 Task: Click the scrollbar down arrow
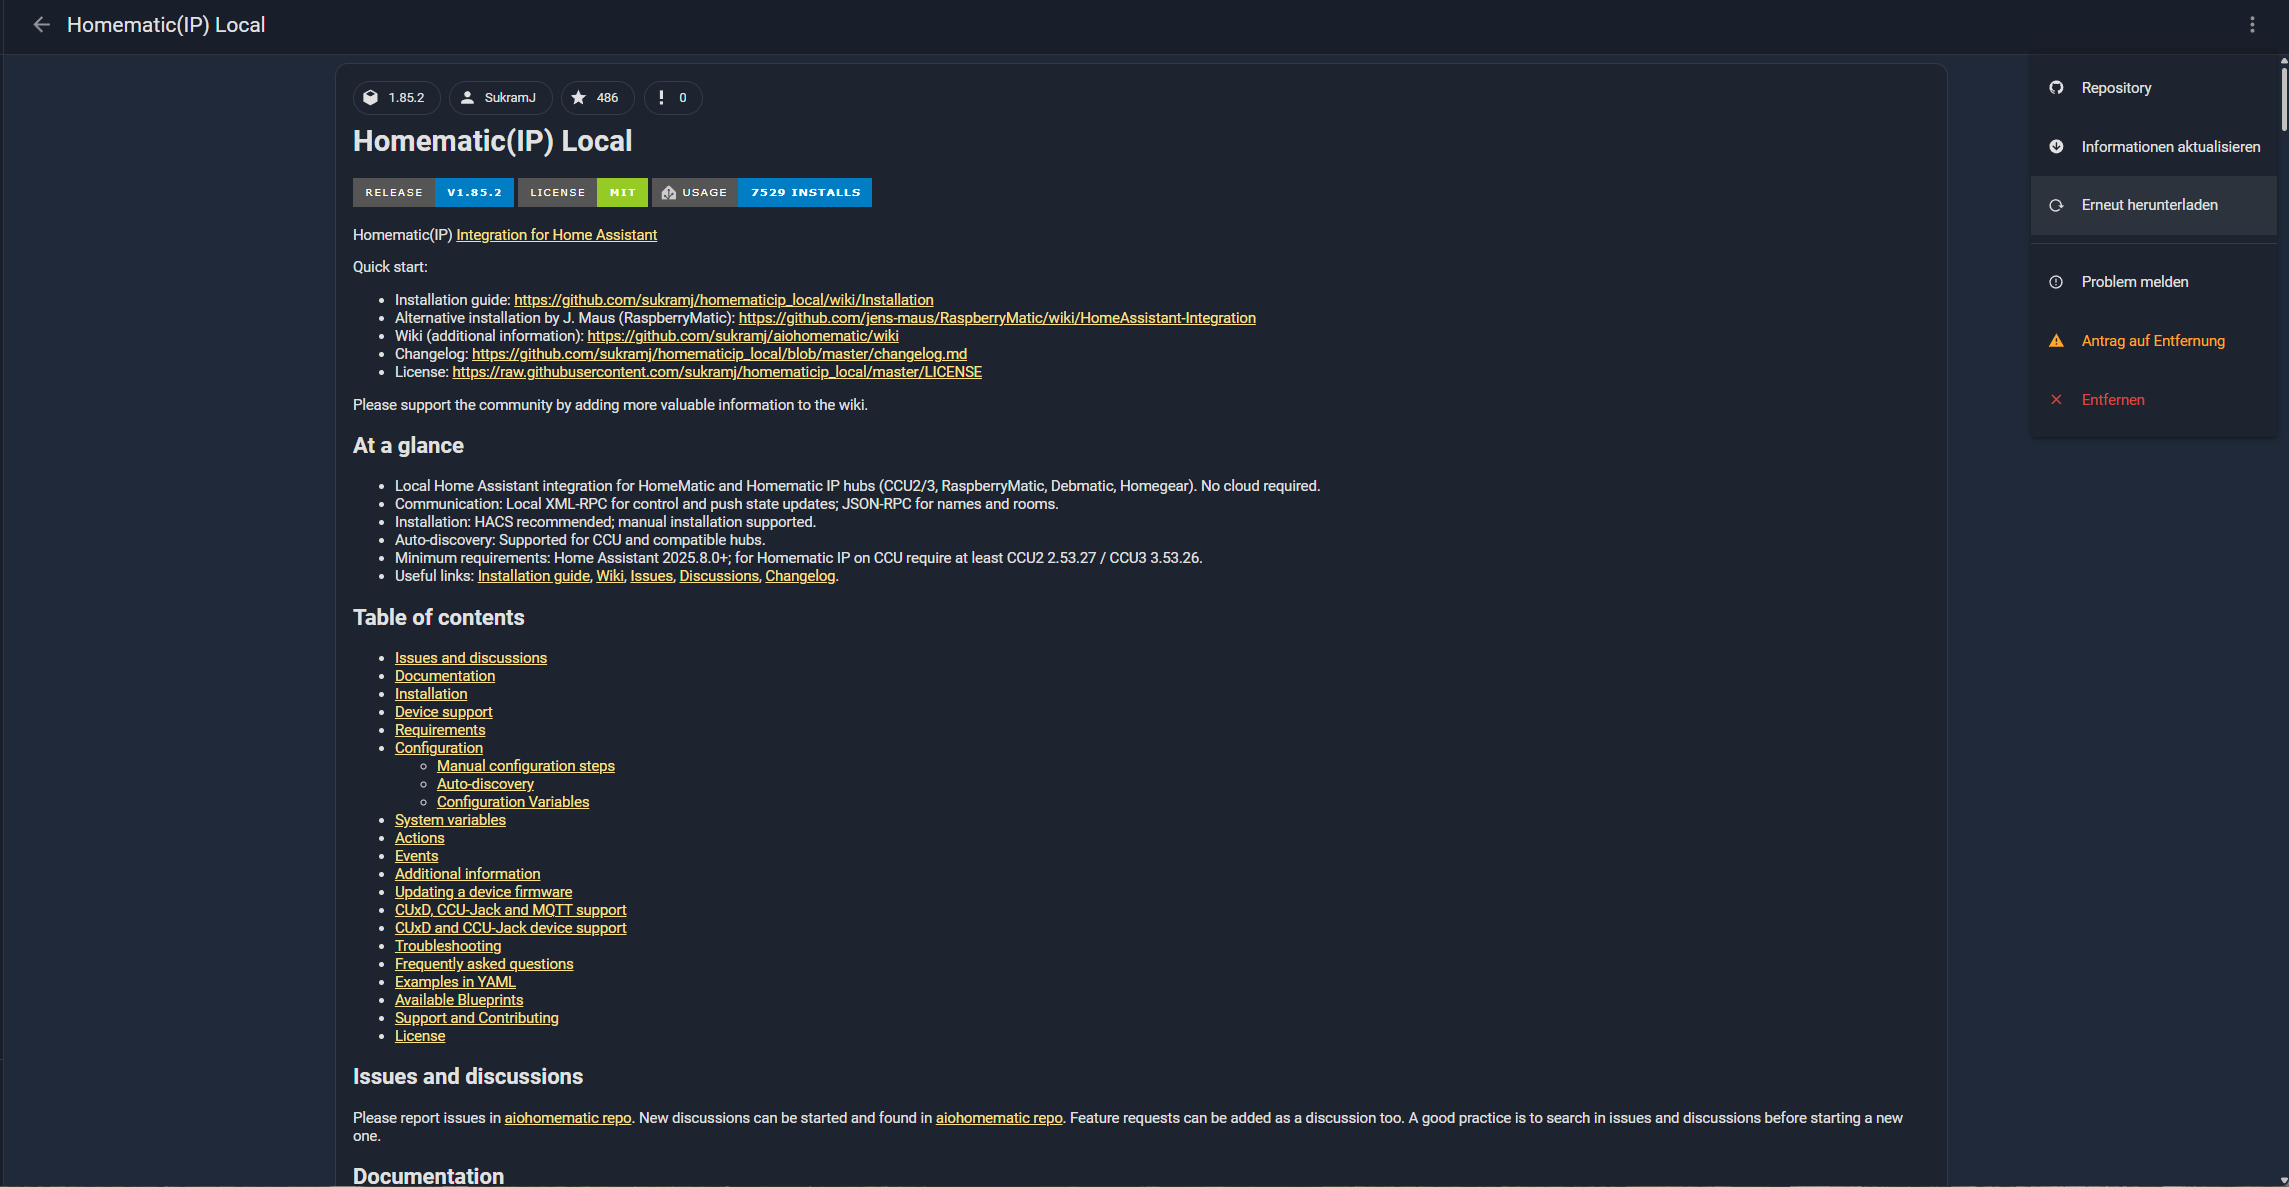[2284, 1181]
